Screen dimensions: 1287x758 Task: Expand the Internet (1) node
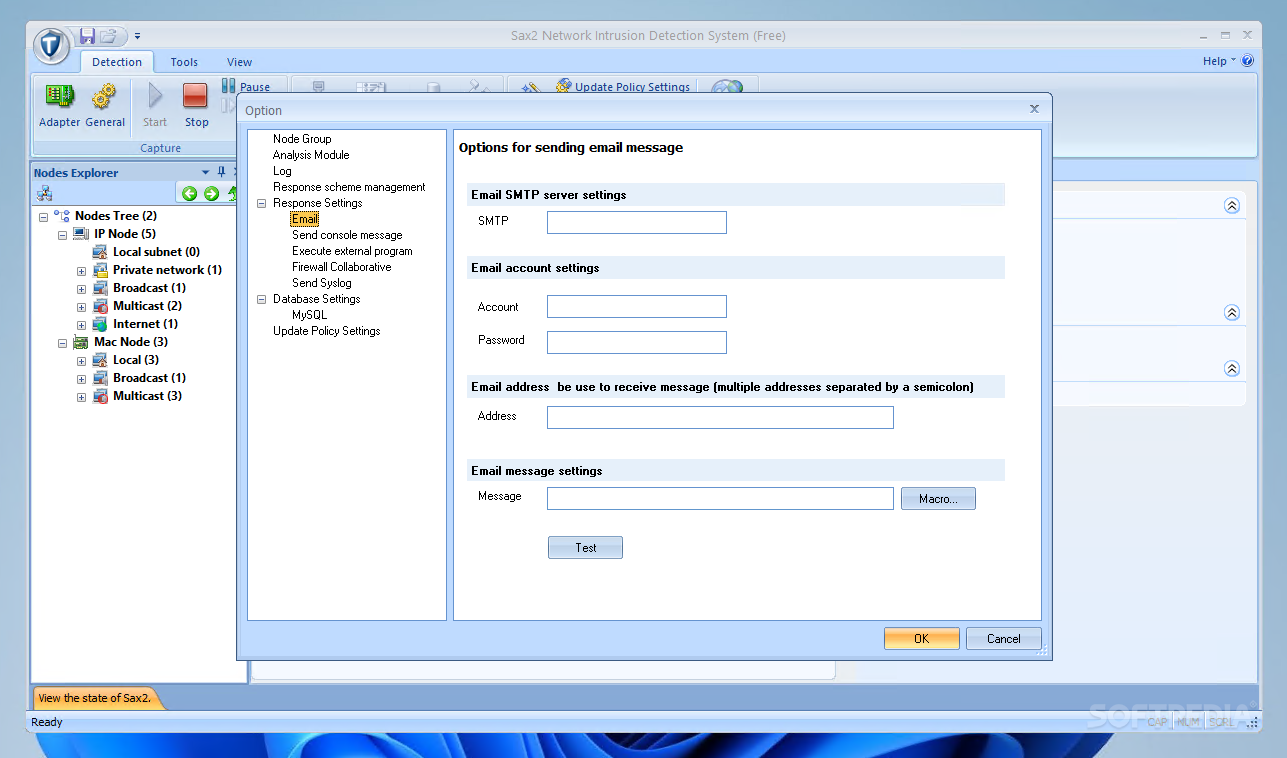coord(82,325)
